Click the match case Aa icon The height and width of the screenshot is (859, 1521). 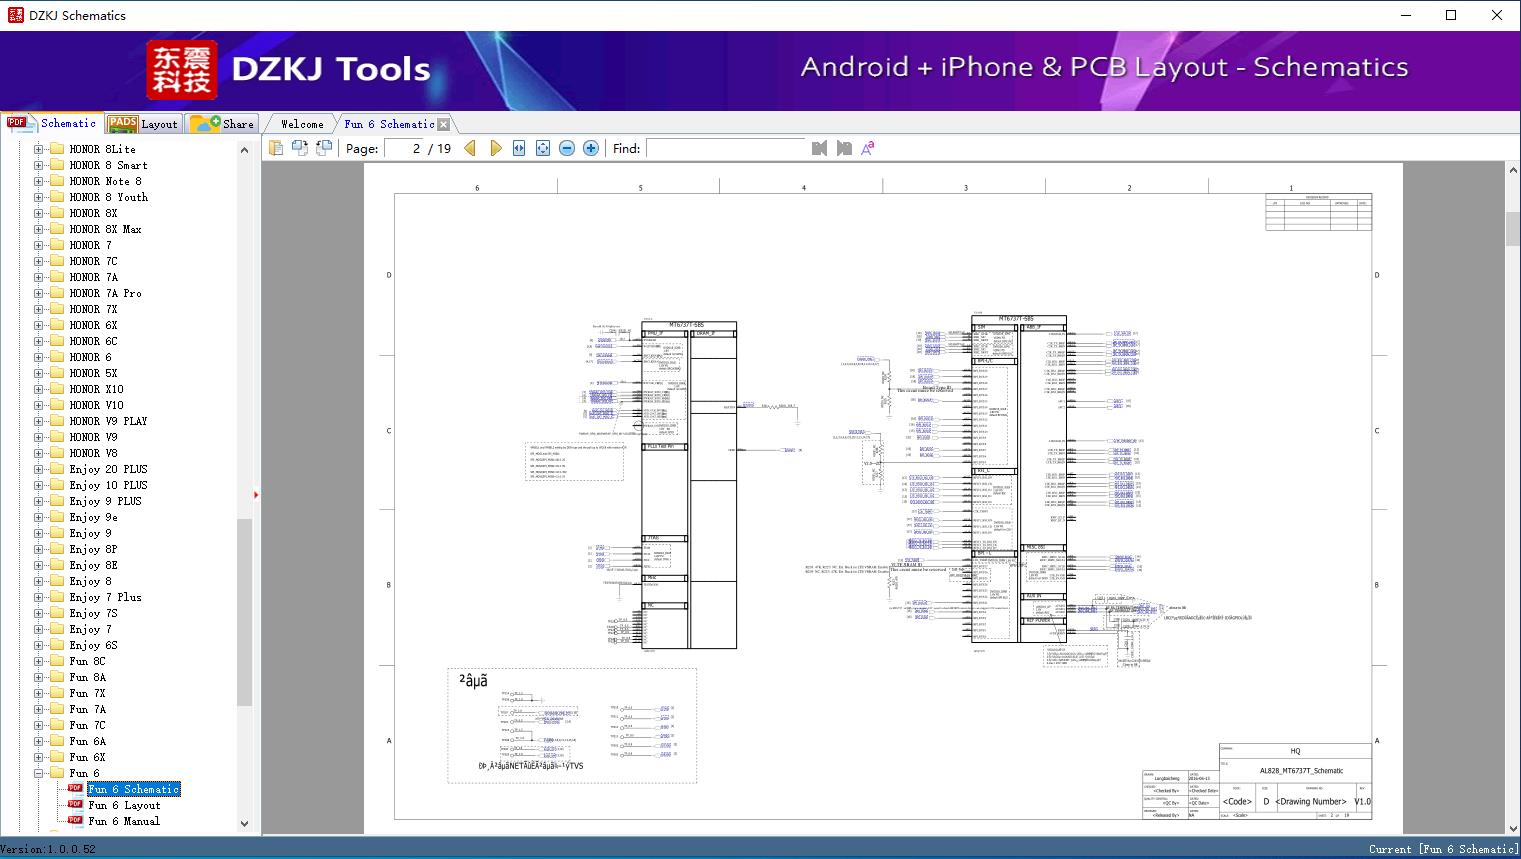click(x=868, y=148)
